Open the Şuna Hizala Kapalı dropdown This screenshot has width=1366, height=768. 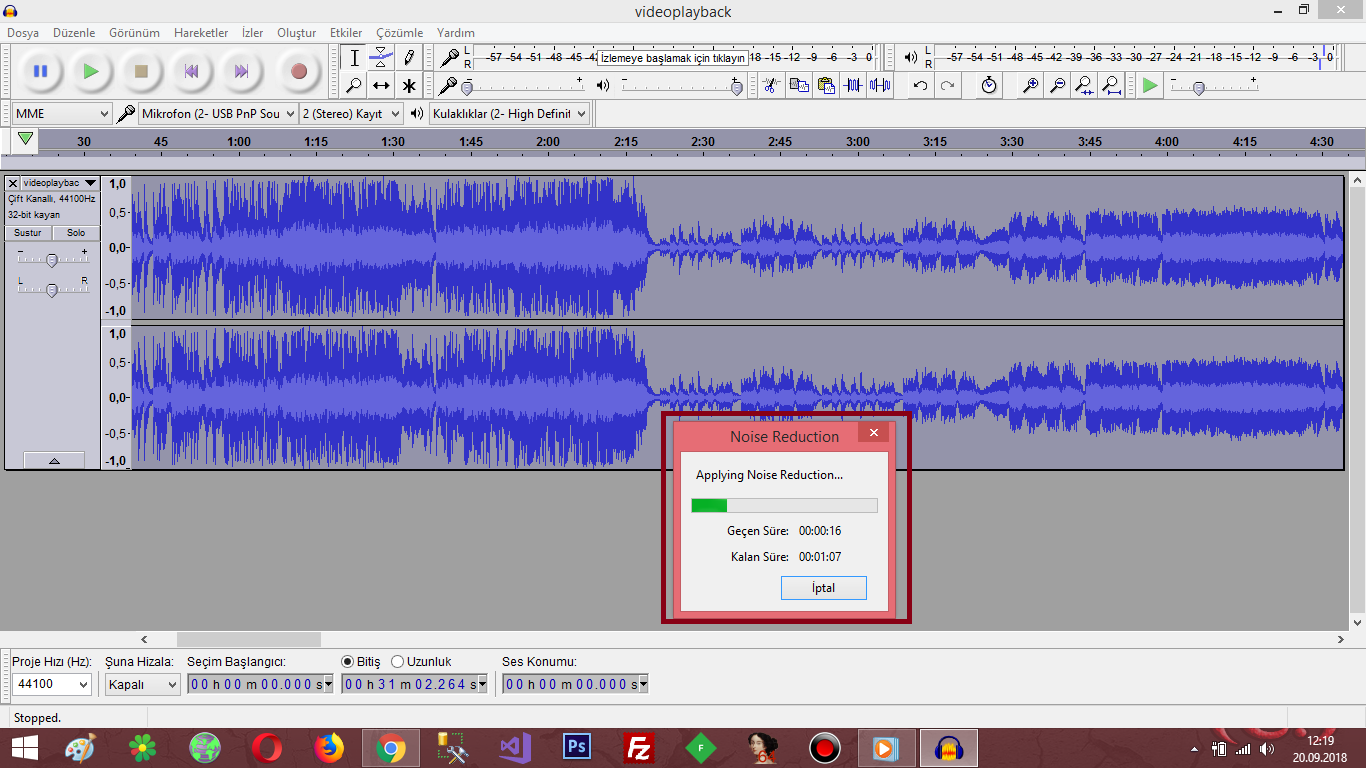coord(143,684)
